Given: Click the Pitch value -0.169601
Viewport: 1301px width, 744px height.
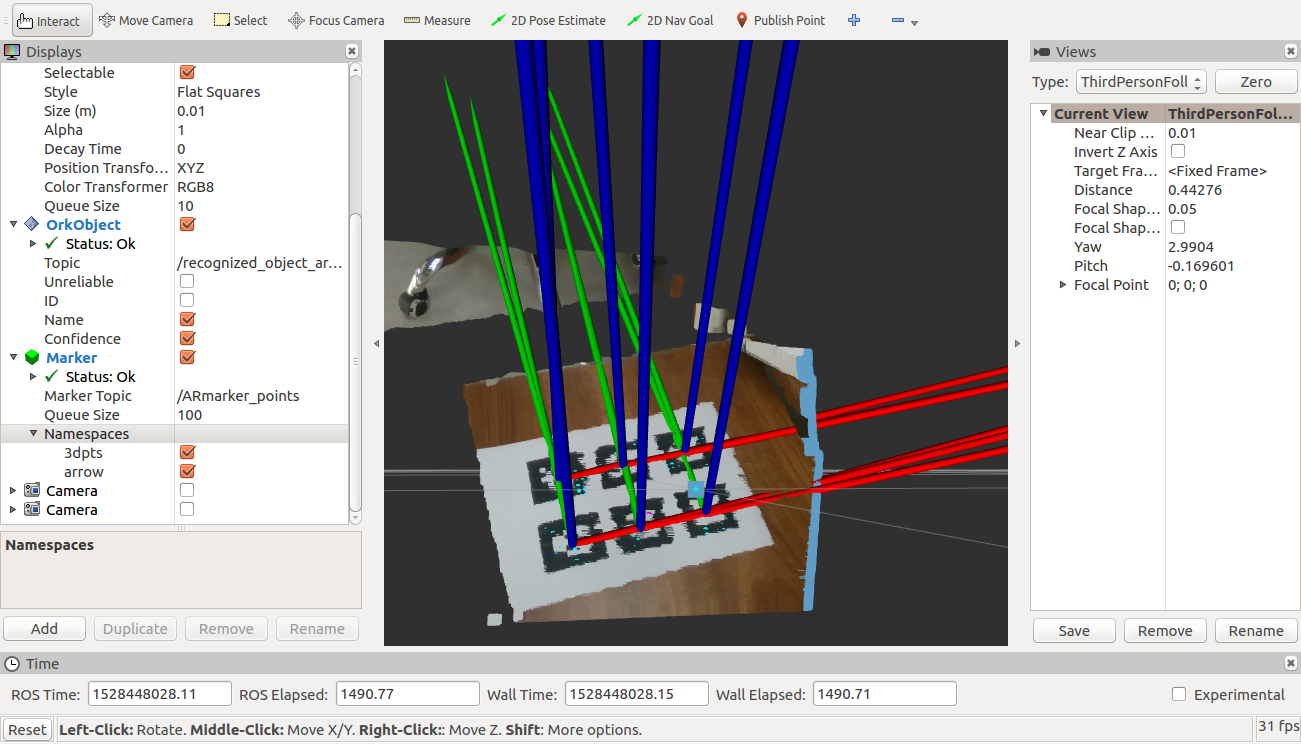Looking at the screenshot, I should pos(1201,266).
